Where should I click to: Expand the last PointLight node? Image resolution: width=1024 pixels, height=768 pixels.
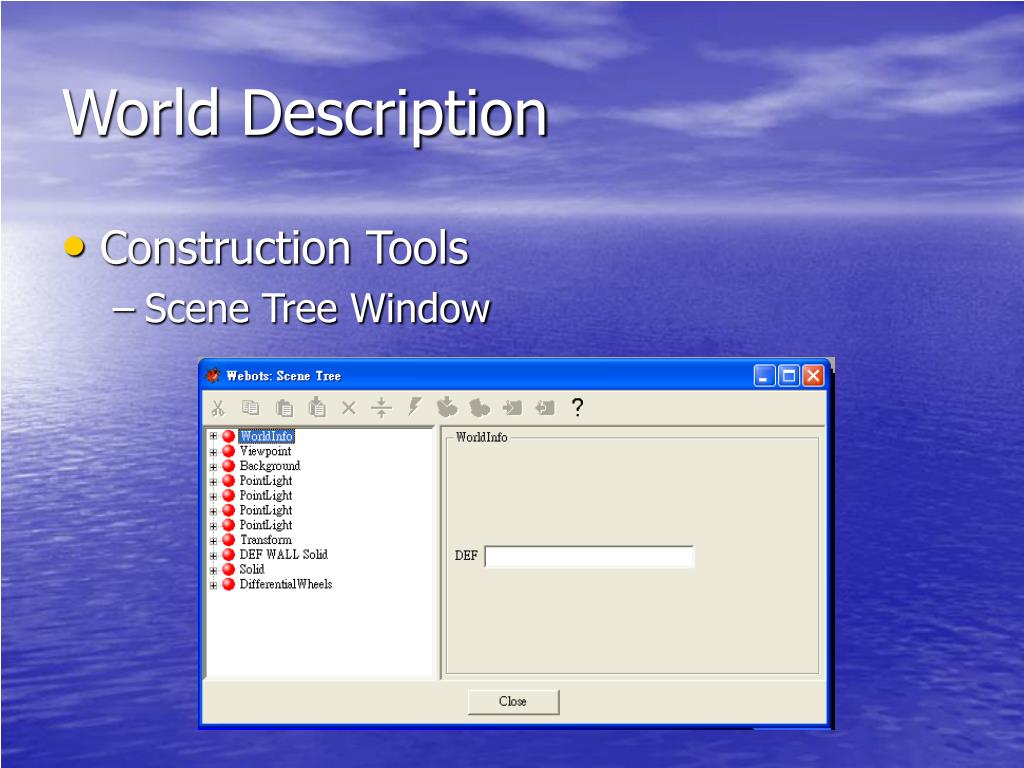click(213, 526)
